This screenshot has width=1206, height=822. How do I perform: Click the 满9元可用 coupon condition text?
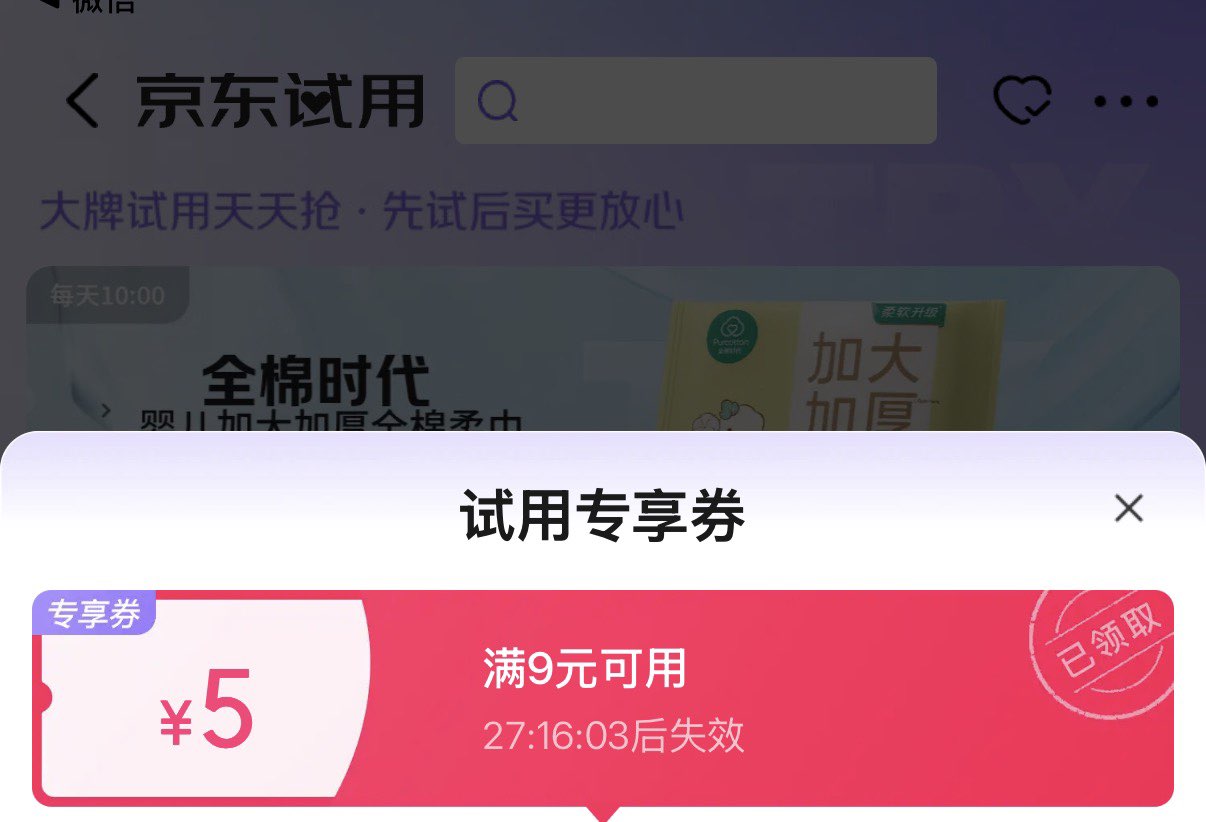585,669
